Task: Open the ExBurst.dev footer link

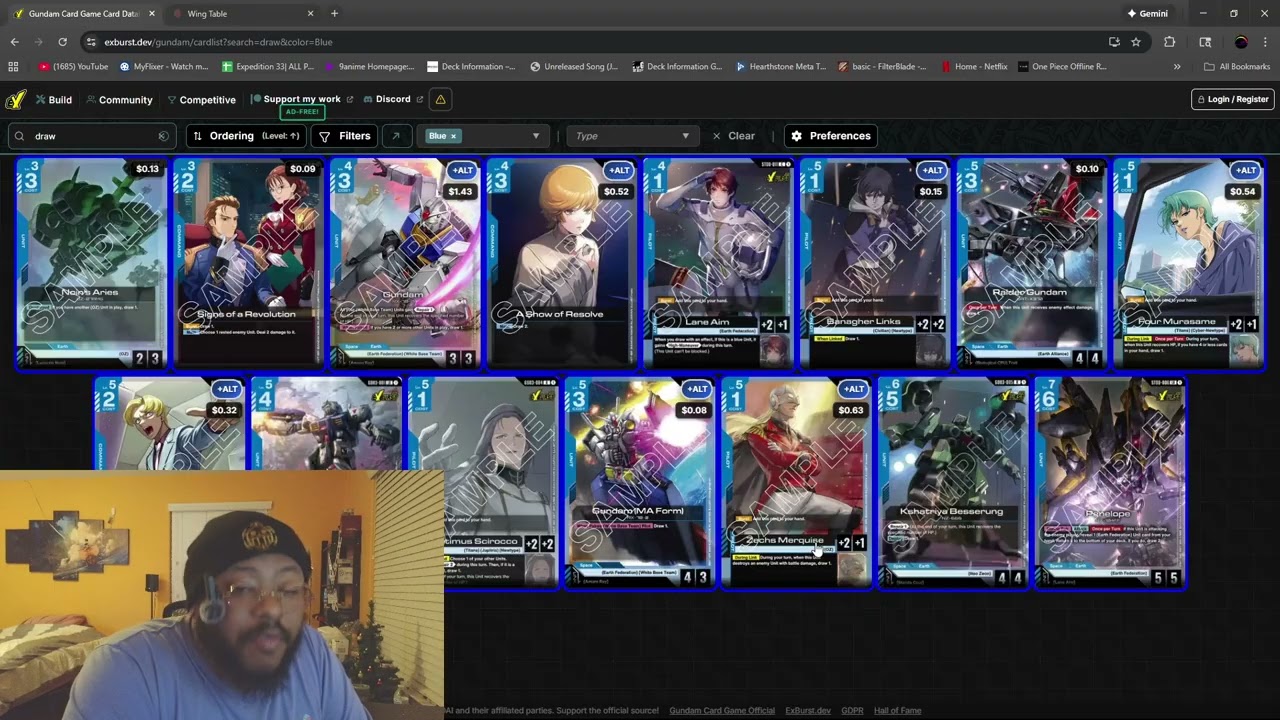Action: [x=808, y=711]
